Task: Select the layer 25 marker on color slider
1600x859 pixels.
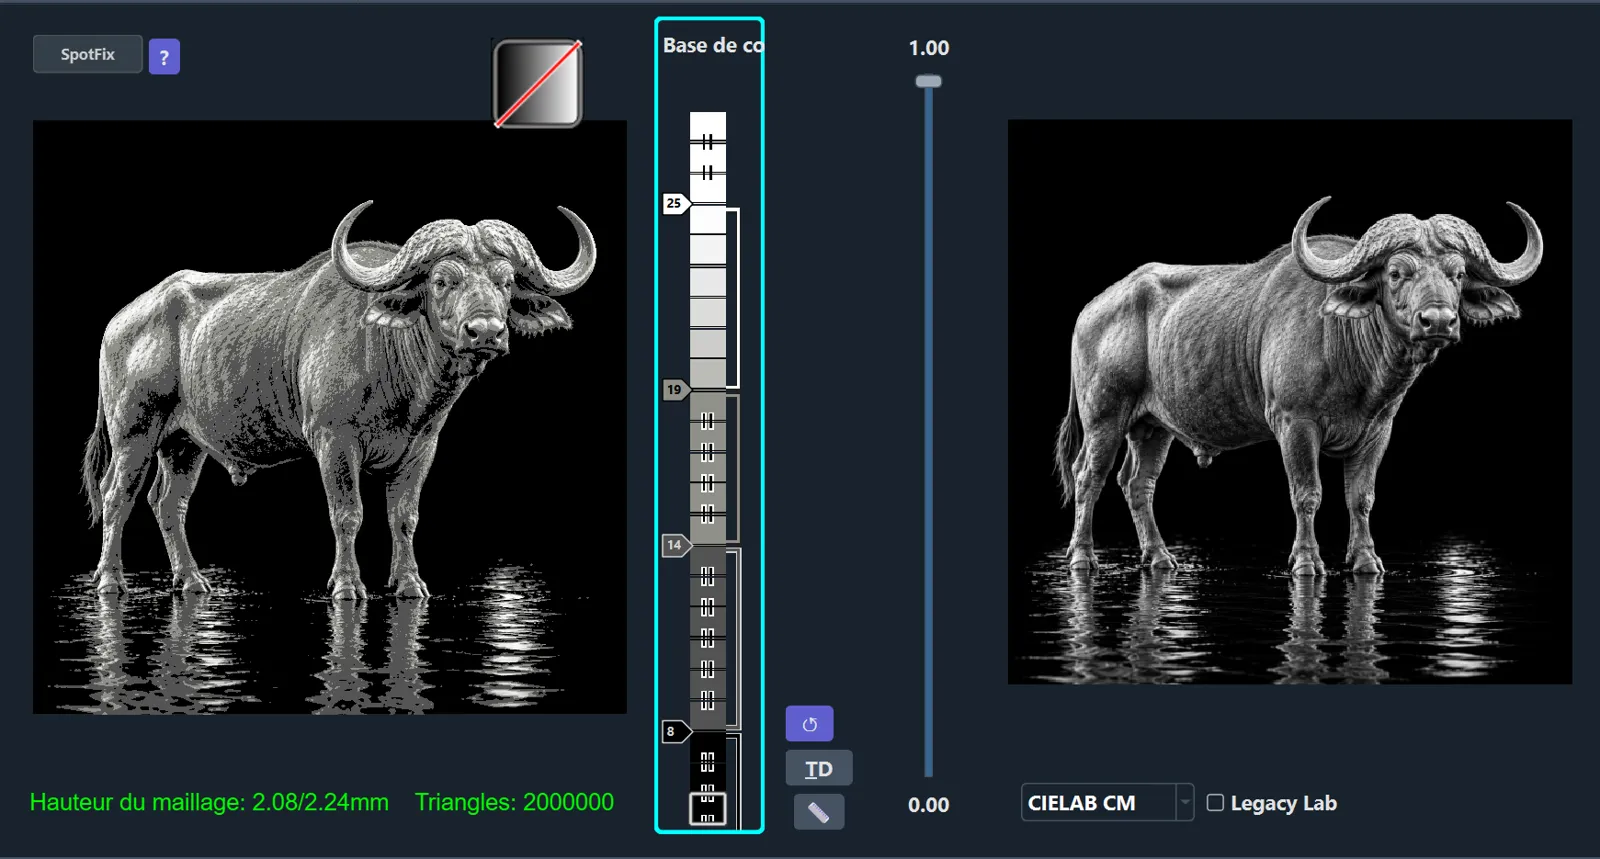Action: 676,203
